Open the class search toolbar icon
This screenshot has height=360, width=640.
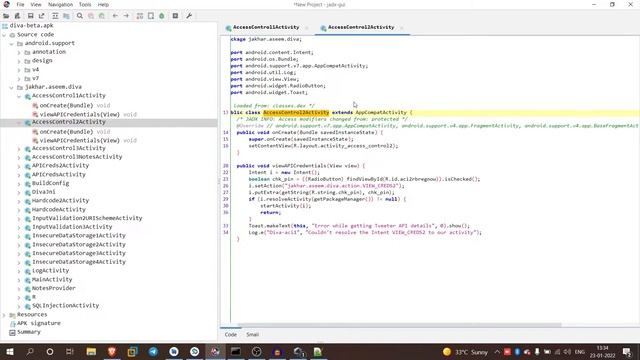pyautogui.click(x=91, y=16)
